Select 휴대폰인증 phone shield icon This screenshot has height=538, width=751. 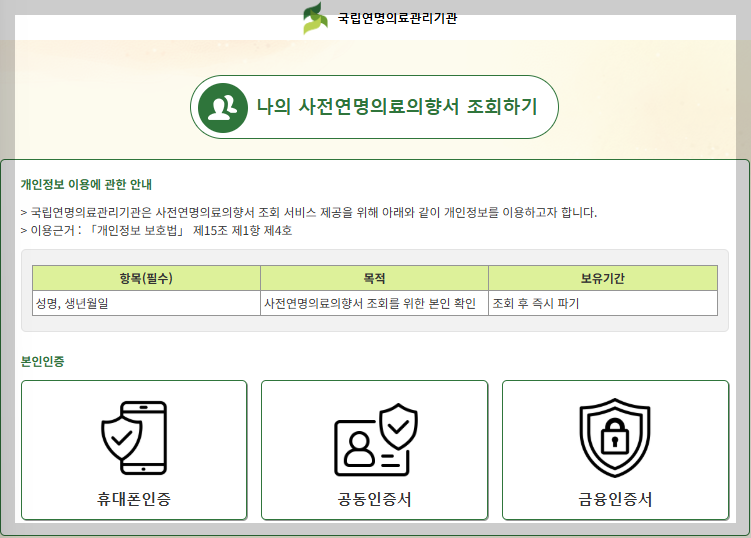[x=134, y=437]
